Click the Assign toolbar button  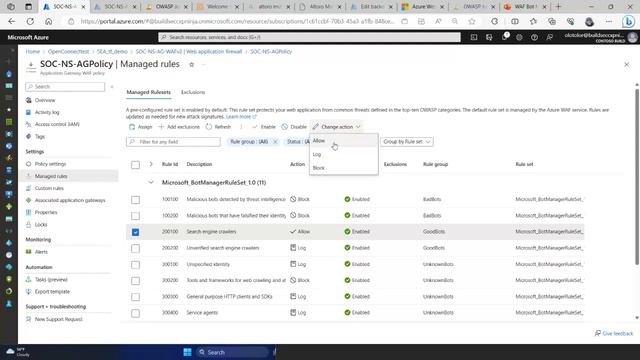pos(140,127)
